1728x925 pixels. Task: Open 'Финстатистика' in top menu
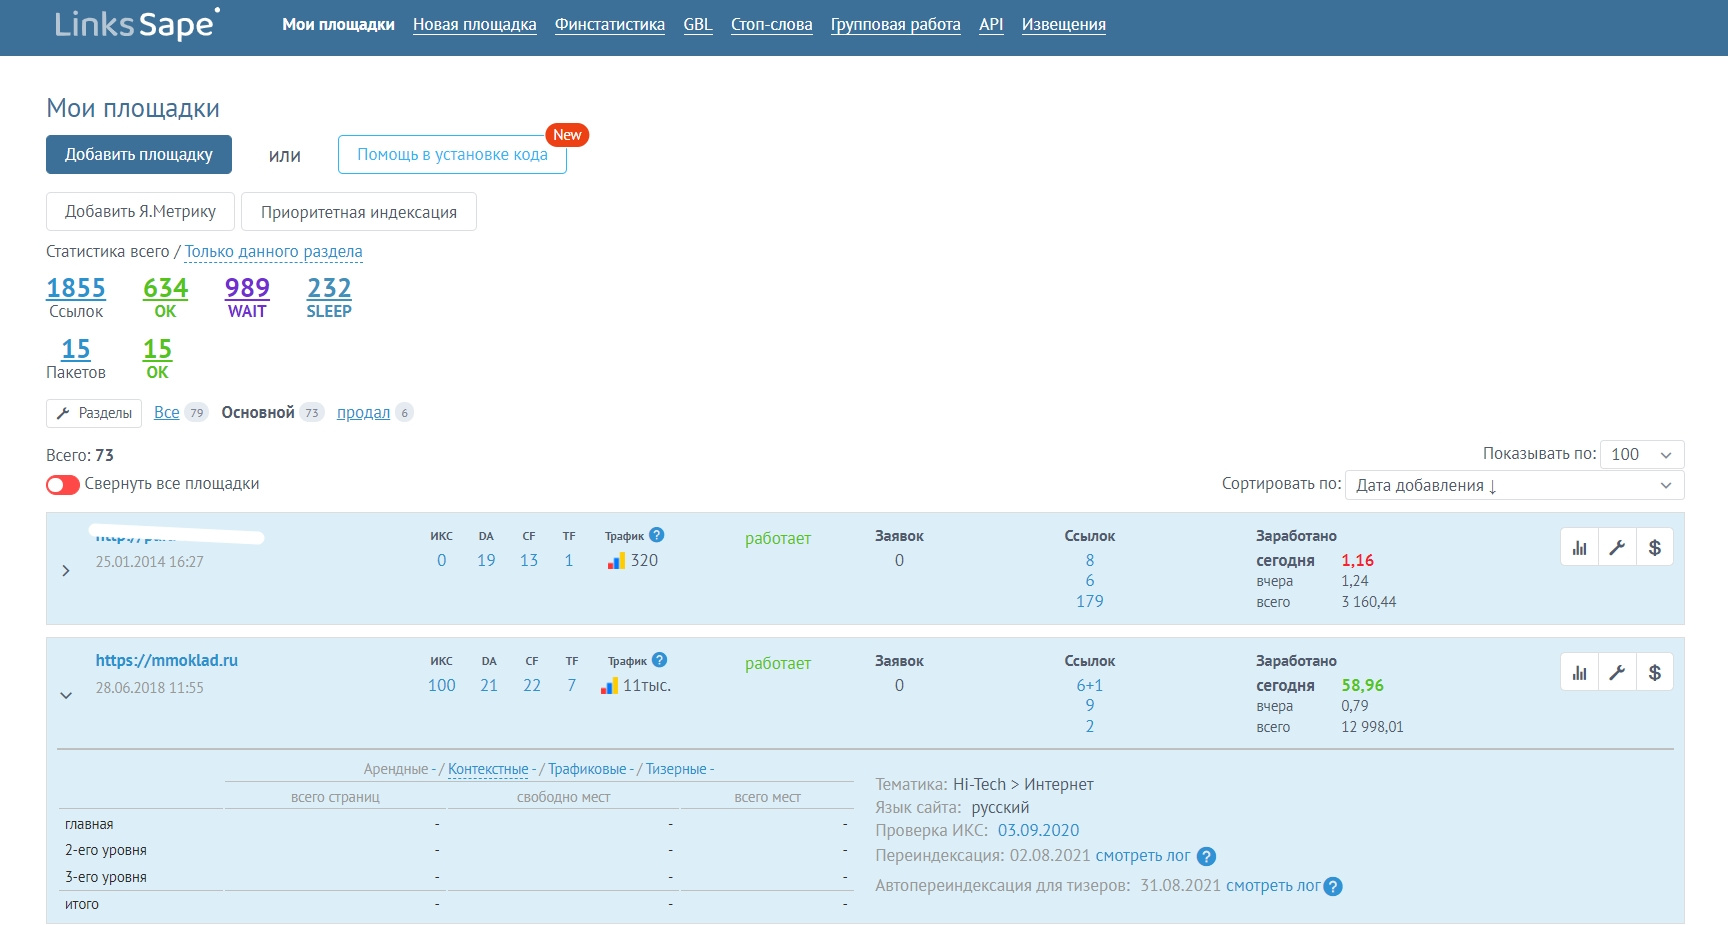tap(609, 25)
